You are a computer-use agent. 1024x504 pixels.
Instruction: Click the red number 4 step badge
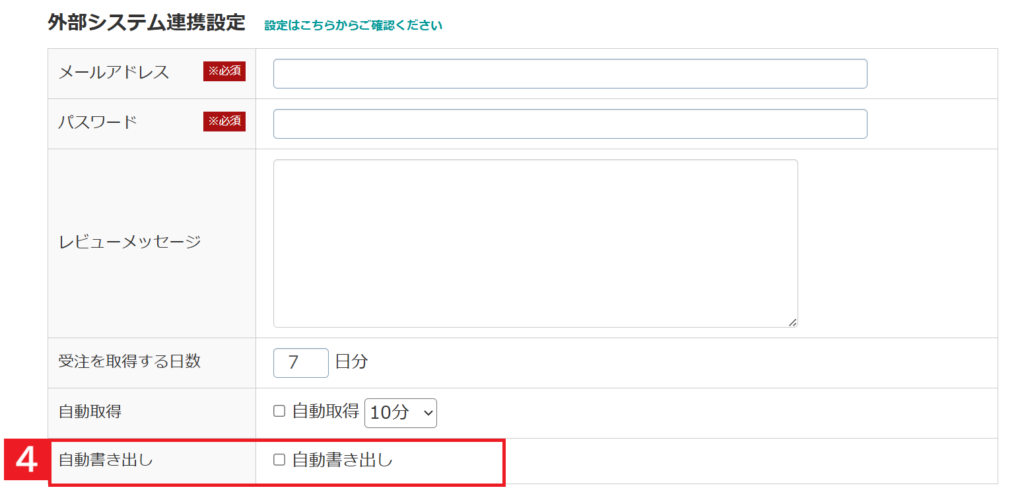tap(28, 461)
